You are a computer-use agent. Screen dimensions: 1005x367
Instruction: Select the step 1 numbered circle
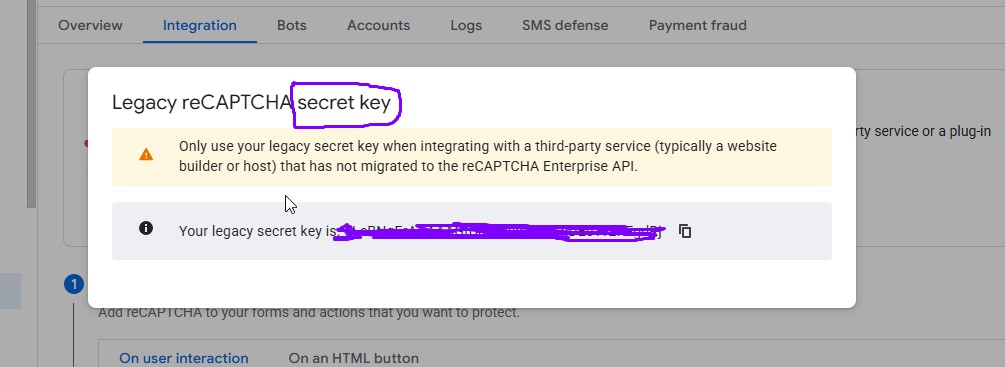[74, 284]
